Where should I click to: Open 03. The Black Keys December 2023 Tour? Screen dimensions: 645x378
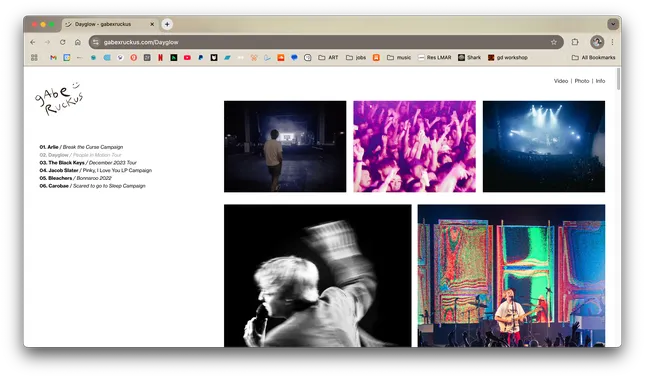coord(88,162)
